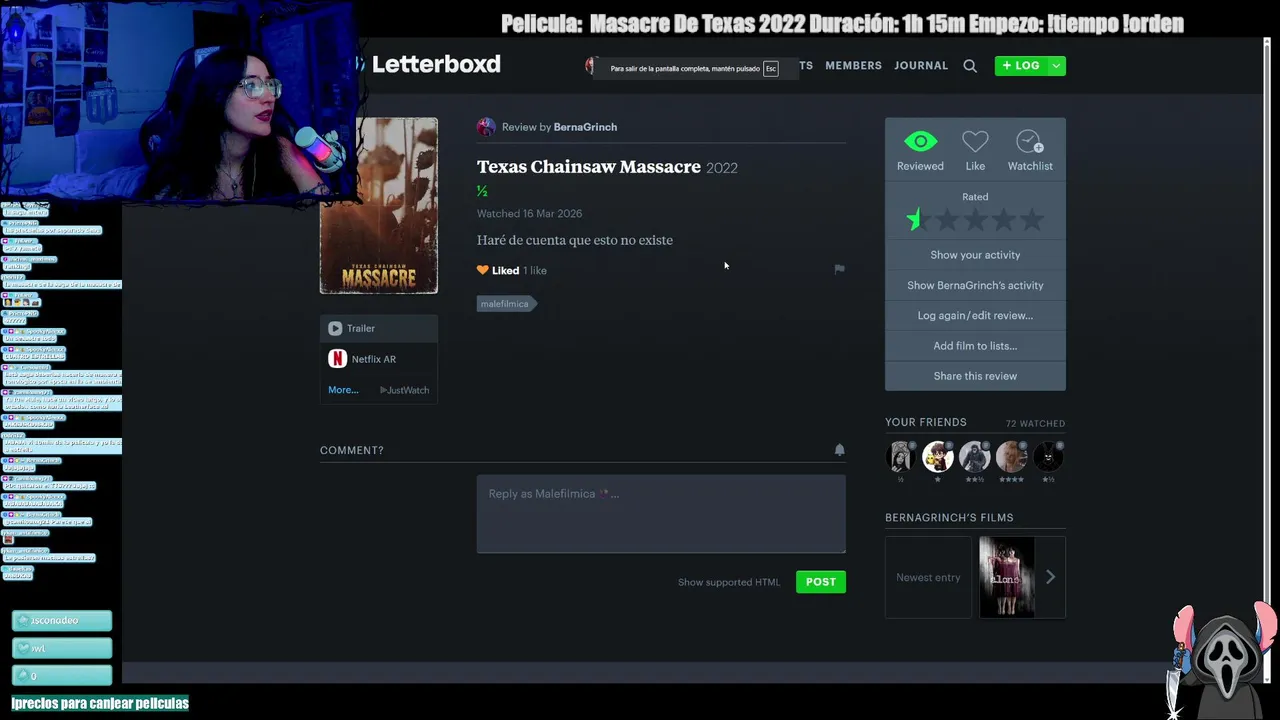
Task: Focus the Reply as Malefilmica text box
Action: (x=661, y=514)
